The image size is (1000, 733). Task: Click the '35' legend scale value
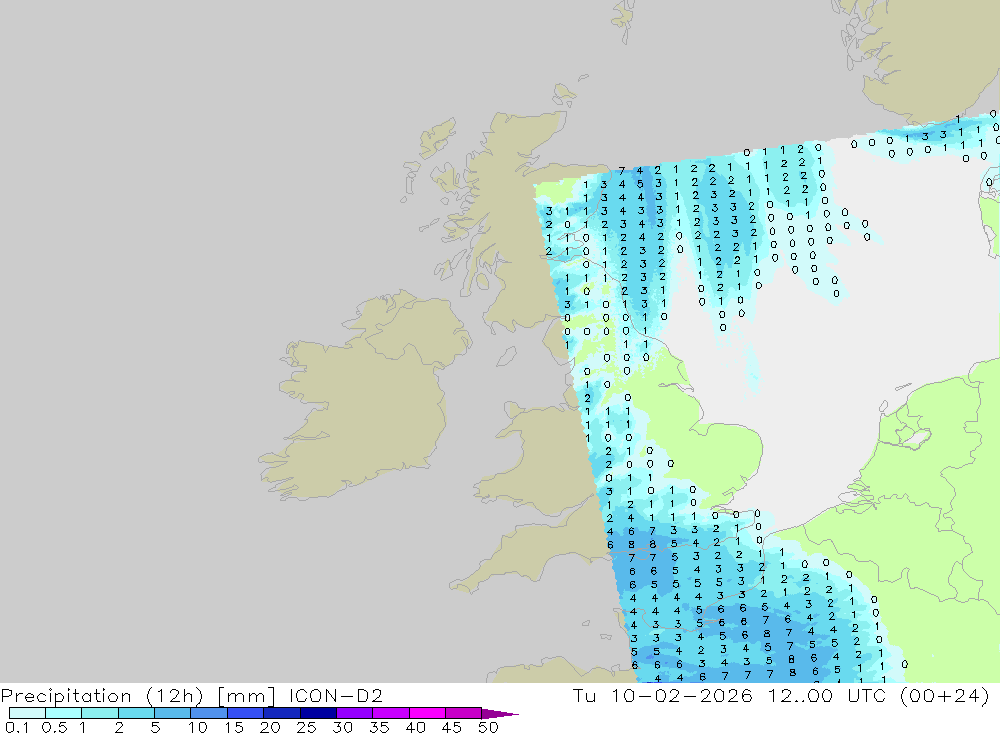(x=379, y=727)
